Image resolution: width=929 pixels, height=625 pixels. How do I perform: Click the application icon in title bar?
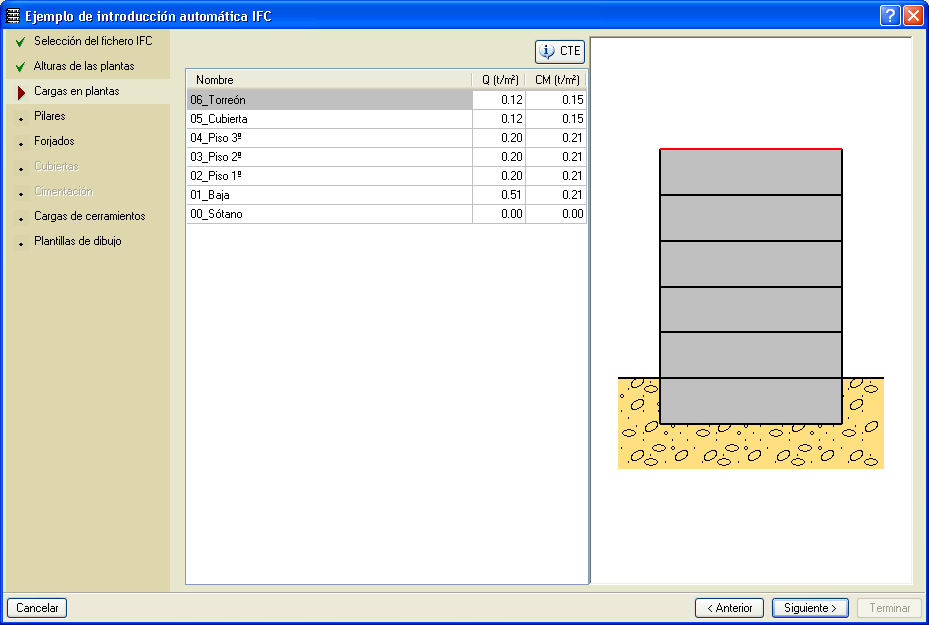tap(12, 16)
